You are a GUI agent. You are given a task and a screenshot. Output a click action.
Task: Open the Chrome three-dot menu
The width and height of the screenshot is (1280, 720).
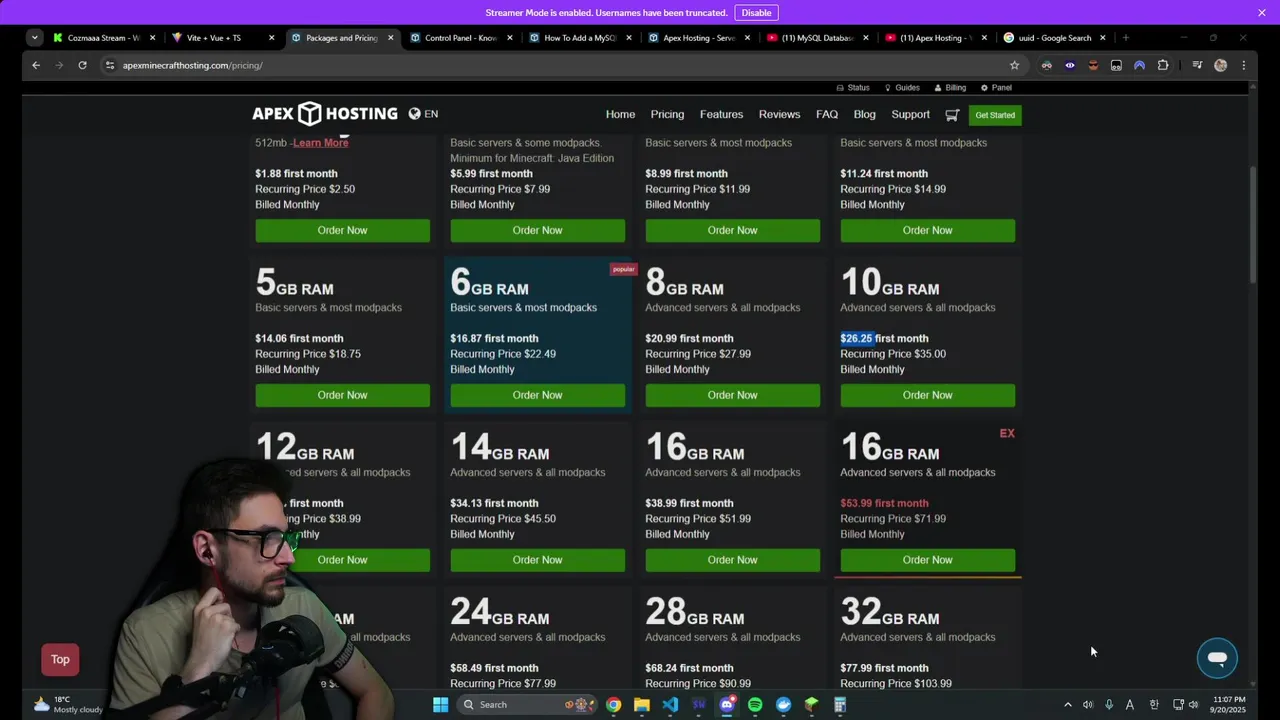[x=1243, y=65]
